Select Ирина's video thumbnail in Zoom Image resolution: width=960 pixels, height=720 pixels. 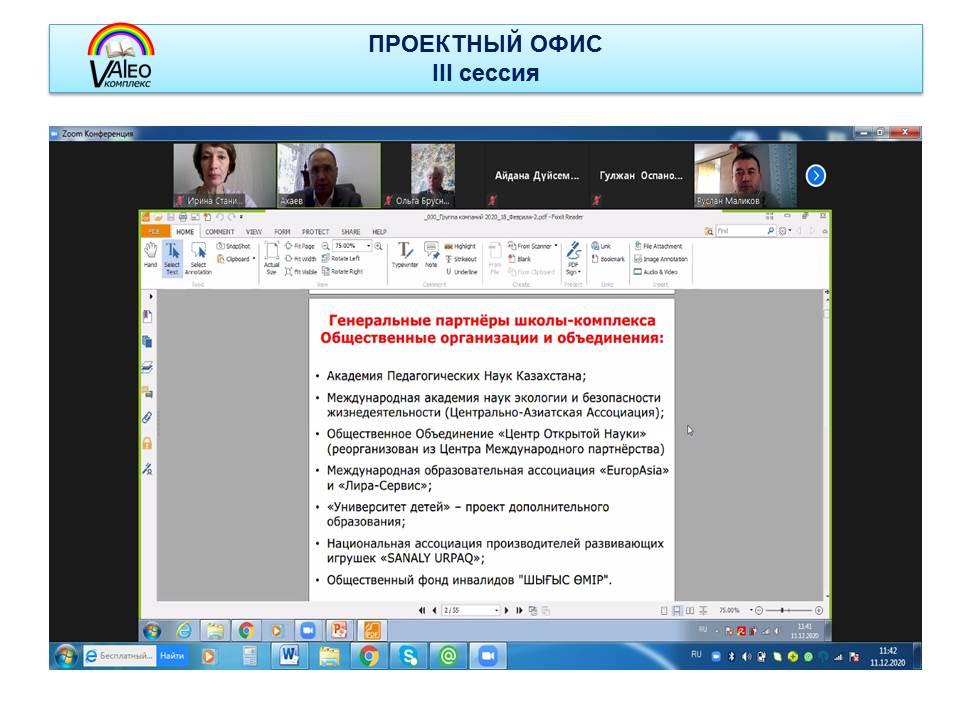tap(224, 176)
